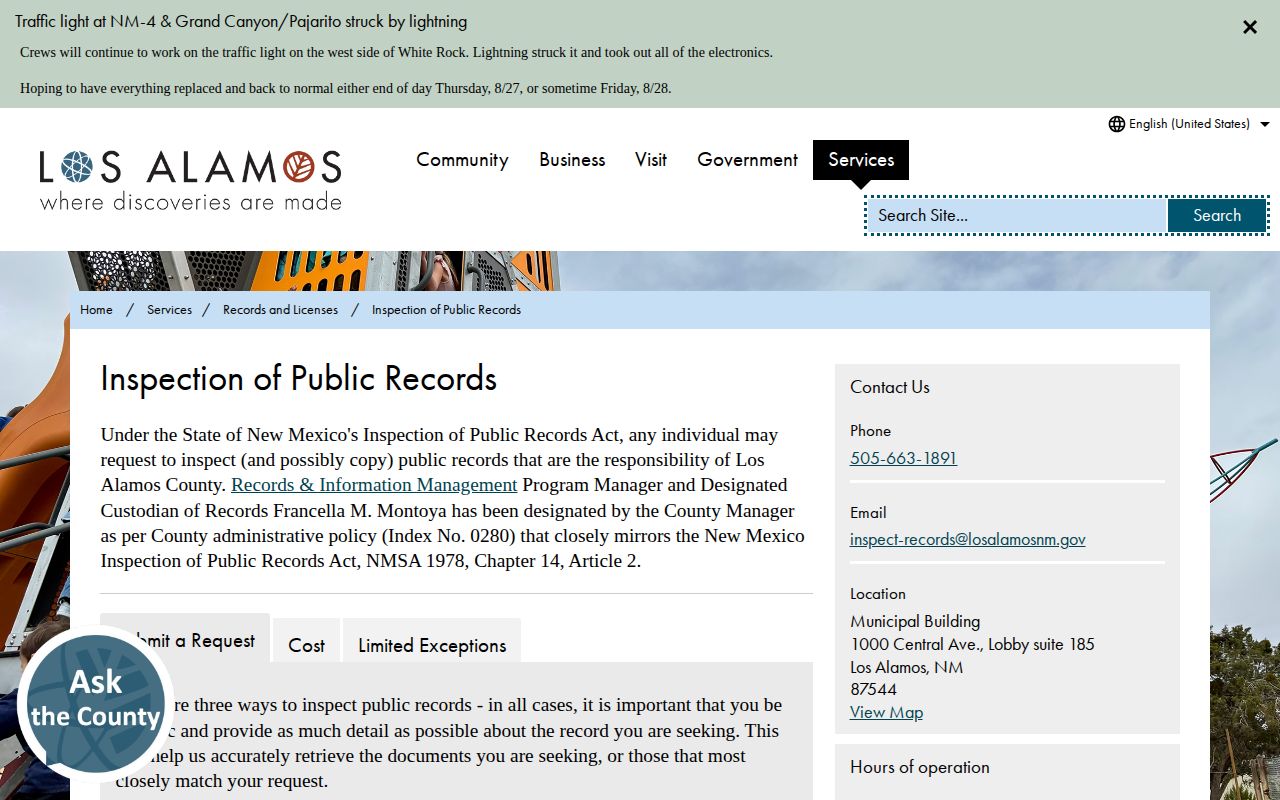
Task: Click the Los Alamos logo
Action: click(190, 180)
